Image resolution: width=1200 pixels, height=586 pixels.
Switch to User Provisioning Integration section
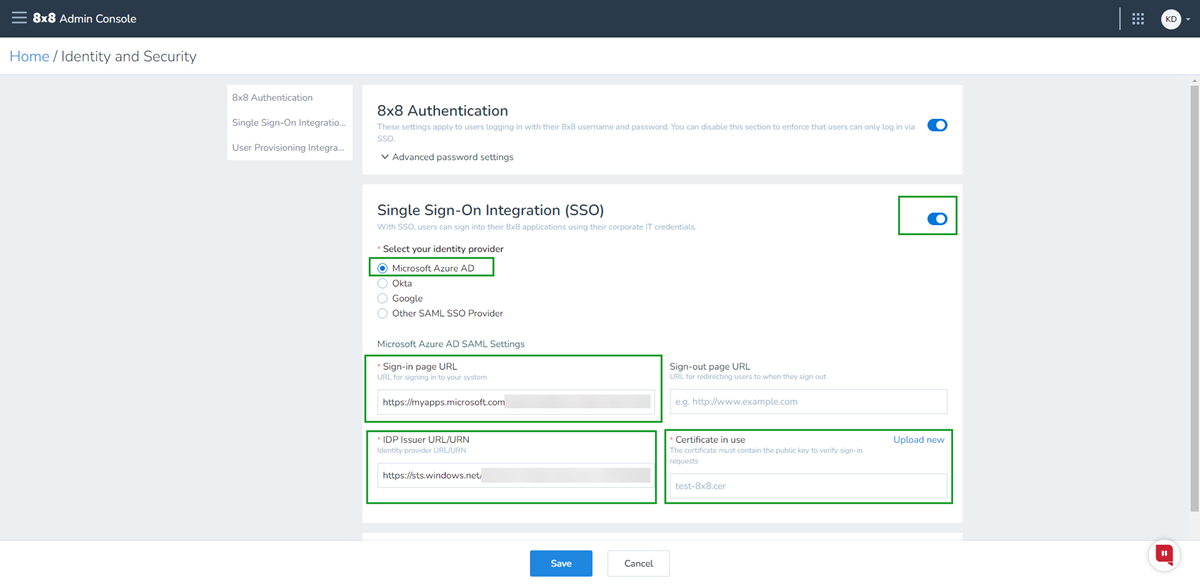pos(288,147)
